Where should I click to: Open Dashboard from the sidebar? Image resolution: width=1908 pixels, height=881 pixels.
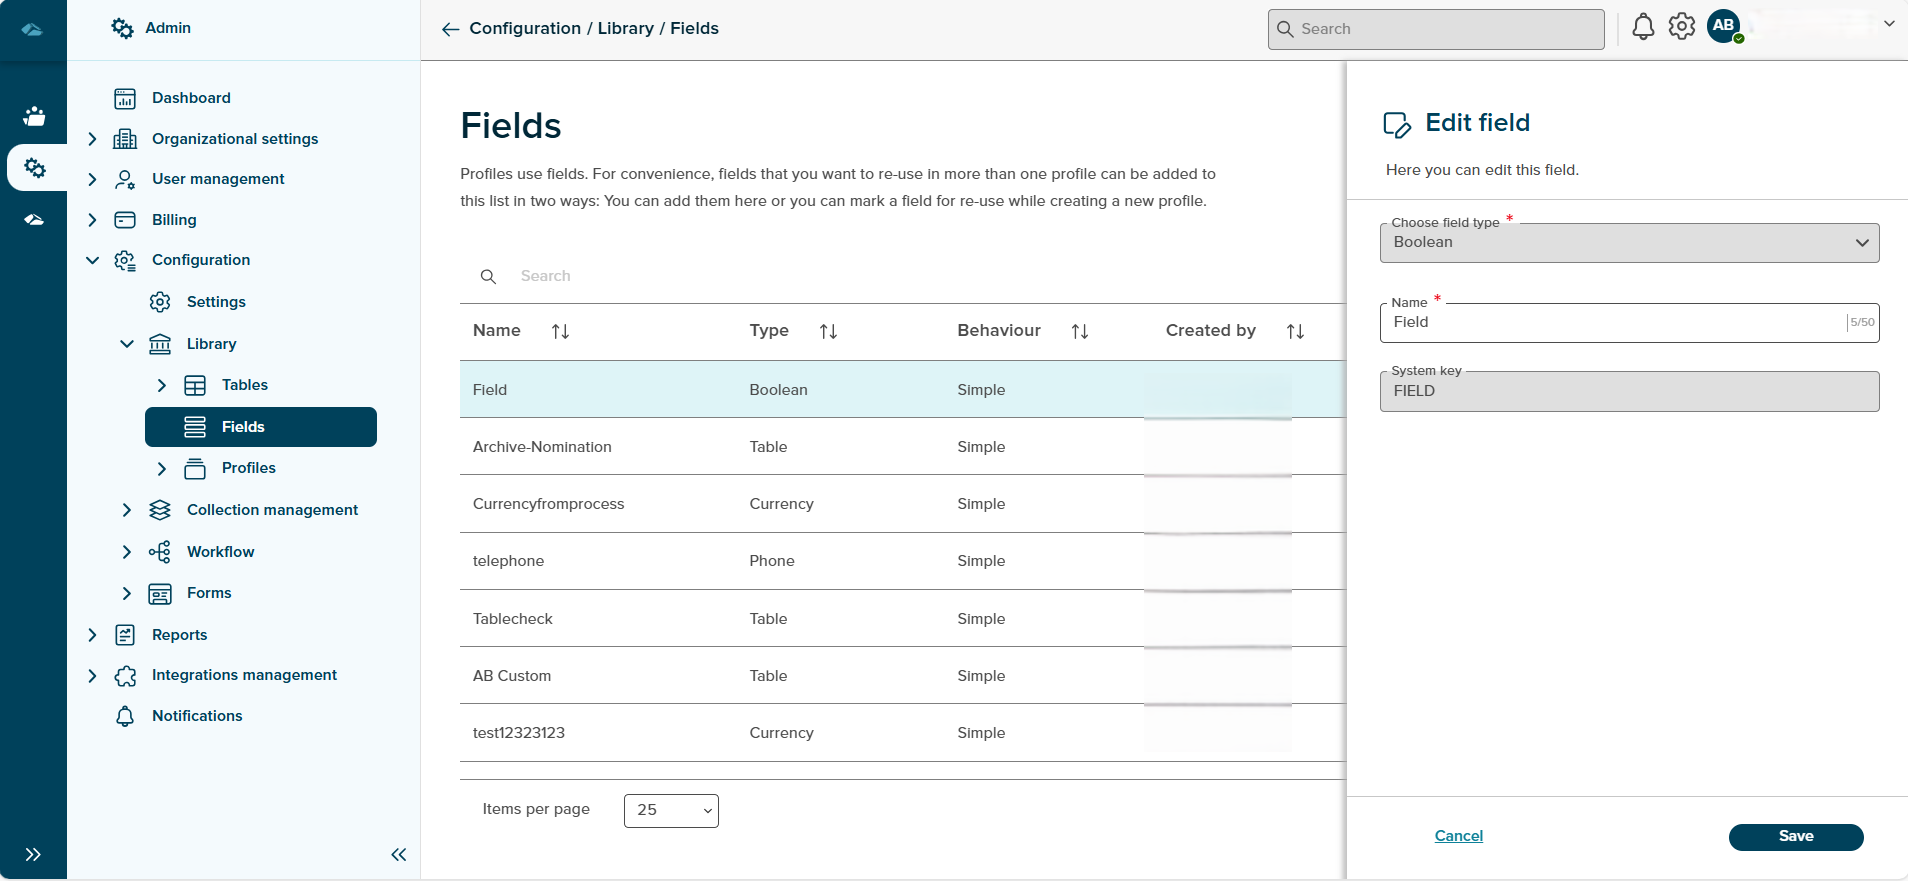coord(191,98)
